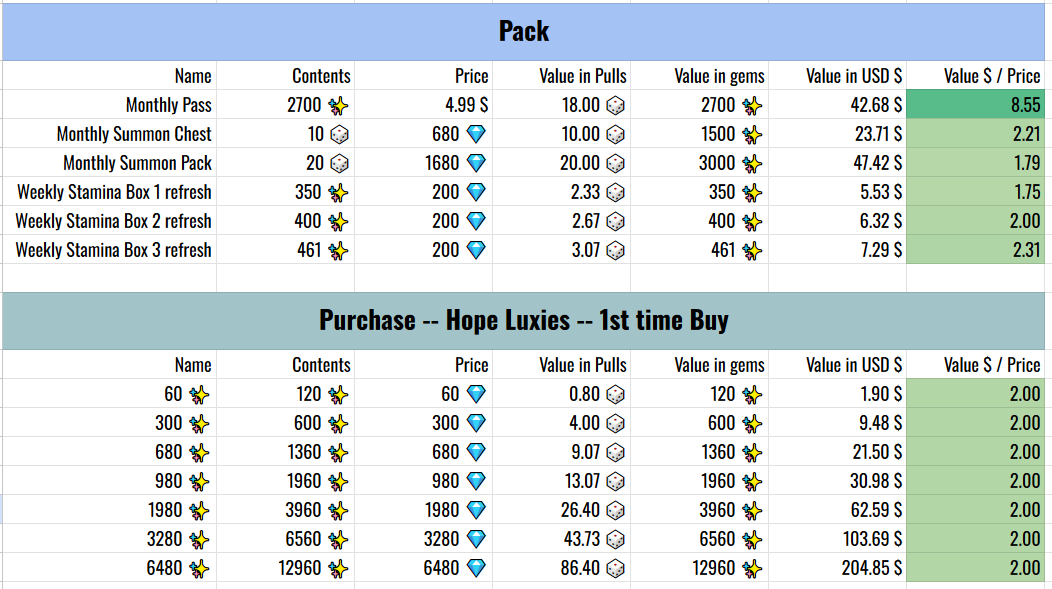Click the star icon beside 12960 in Contents column
Image resolution: width=1052 pixels, height=589 pixels.
pyautogui.click(x=339, y=568)
